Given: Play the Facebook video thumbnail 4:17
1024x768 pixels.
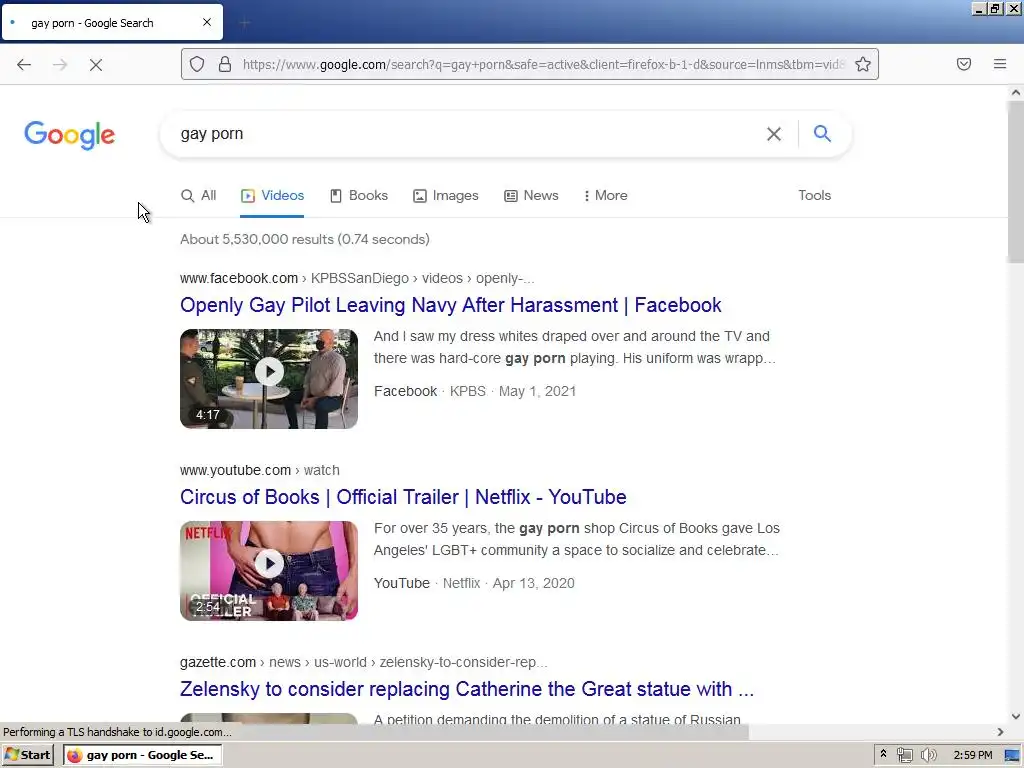Looking at the screenshot, I should click(269, 379).
